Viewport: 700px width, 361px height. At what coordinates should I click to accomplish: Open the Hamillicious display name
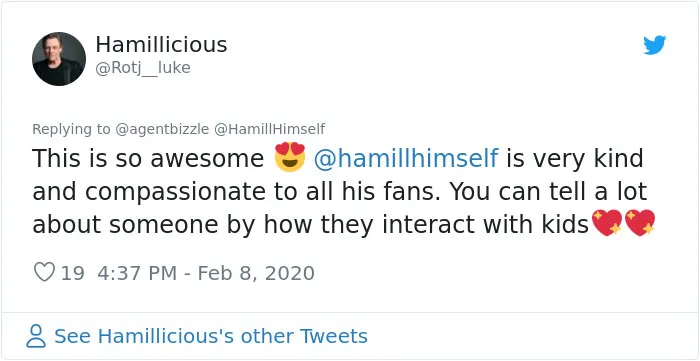click(x=161, y=45)
